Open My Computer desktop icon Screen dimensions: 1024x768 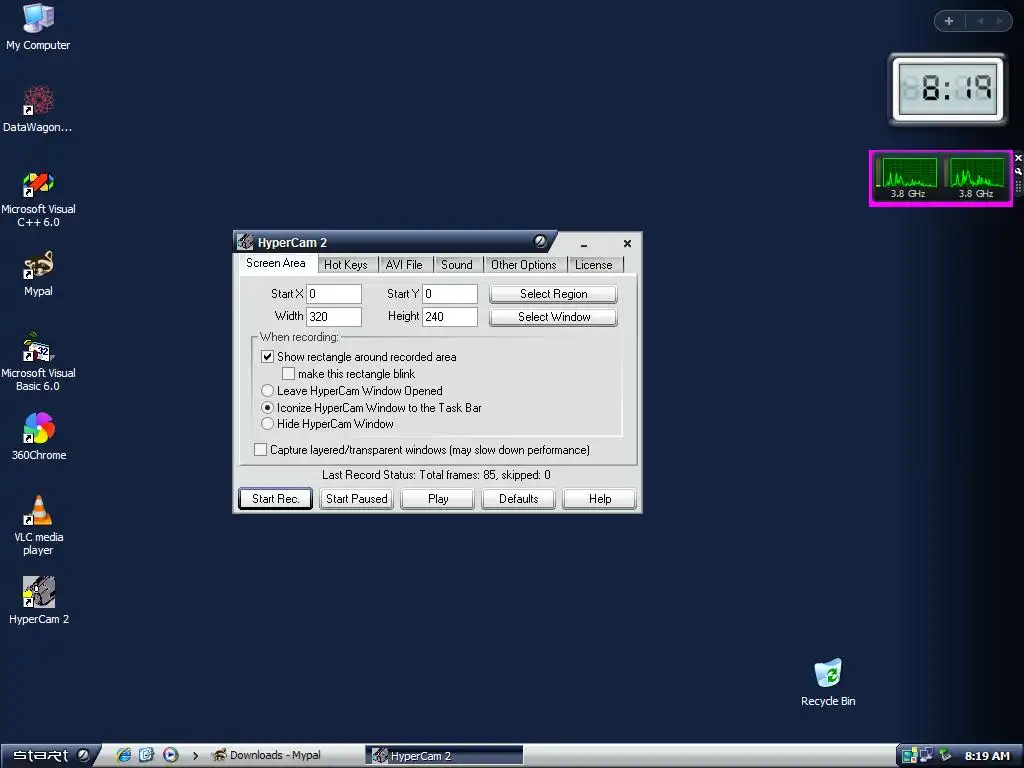(x=38, y=27)
